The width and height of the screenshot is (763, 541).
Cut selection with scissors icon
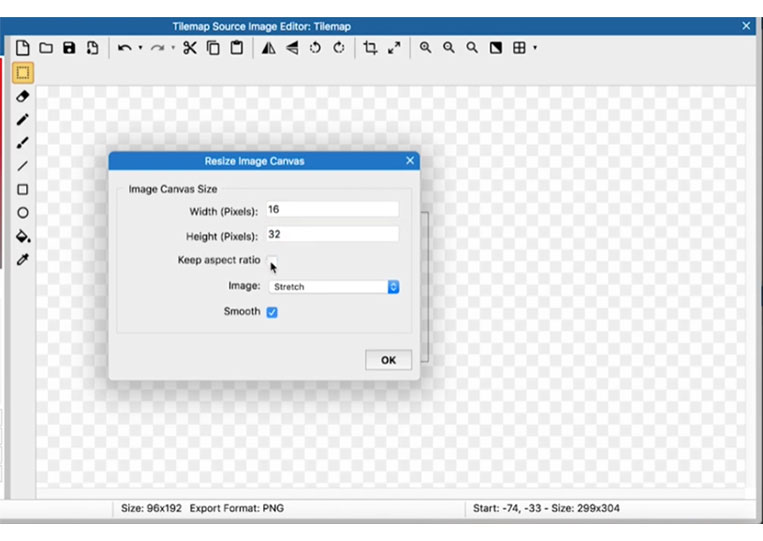pyautogui.click(x=190, y=48)
